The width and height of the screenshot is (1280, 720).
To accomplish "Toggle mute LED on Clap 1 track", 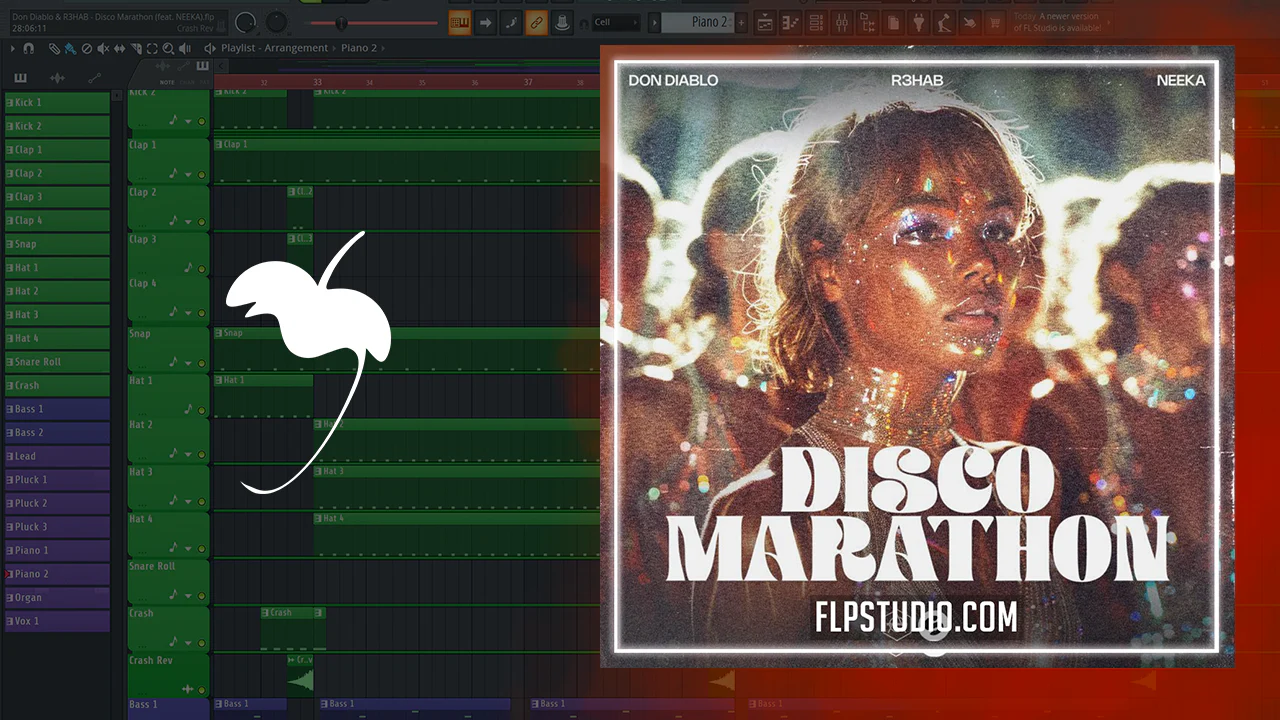I will point(201,174).
